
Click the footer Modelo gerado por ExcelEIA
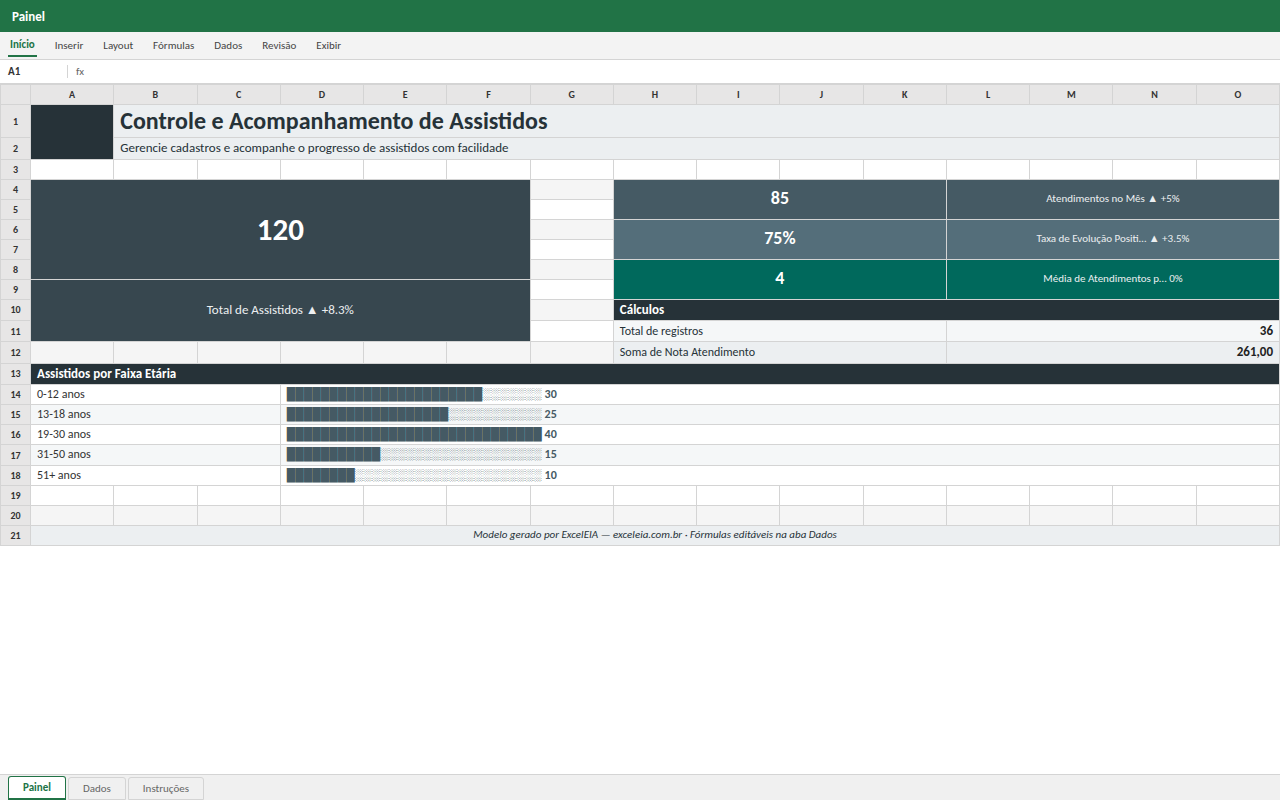point(655,535)
